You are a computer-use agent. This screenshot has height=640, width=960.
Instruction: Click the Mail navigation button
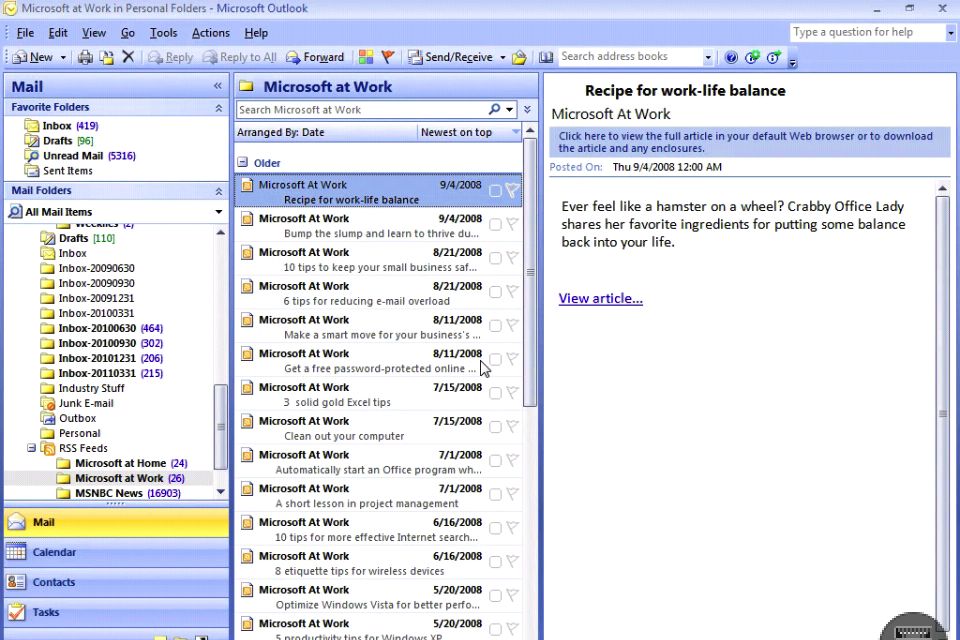point(116,522)
